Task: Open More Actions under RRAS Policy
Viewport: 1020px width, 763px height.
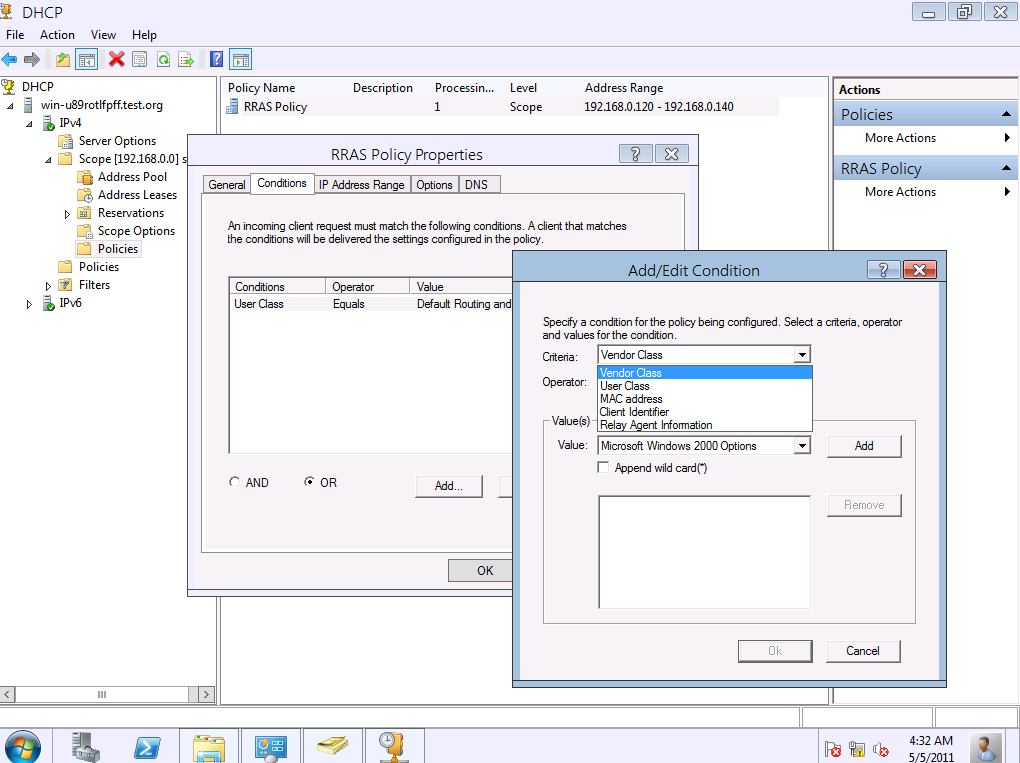Action: click(x=900, y=192)
